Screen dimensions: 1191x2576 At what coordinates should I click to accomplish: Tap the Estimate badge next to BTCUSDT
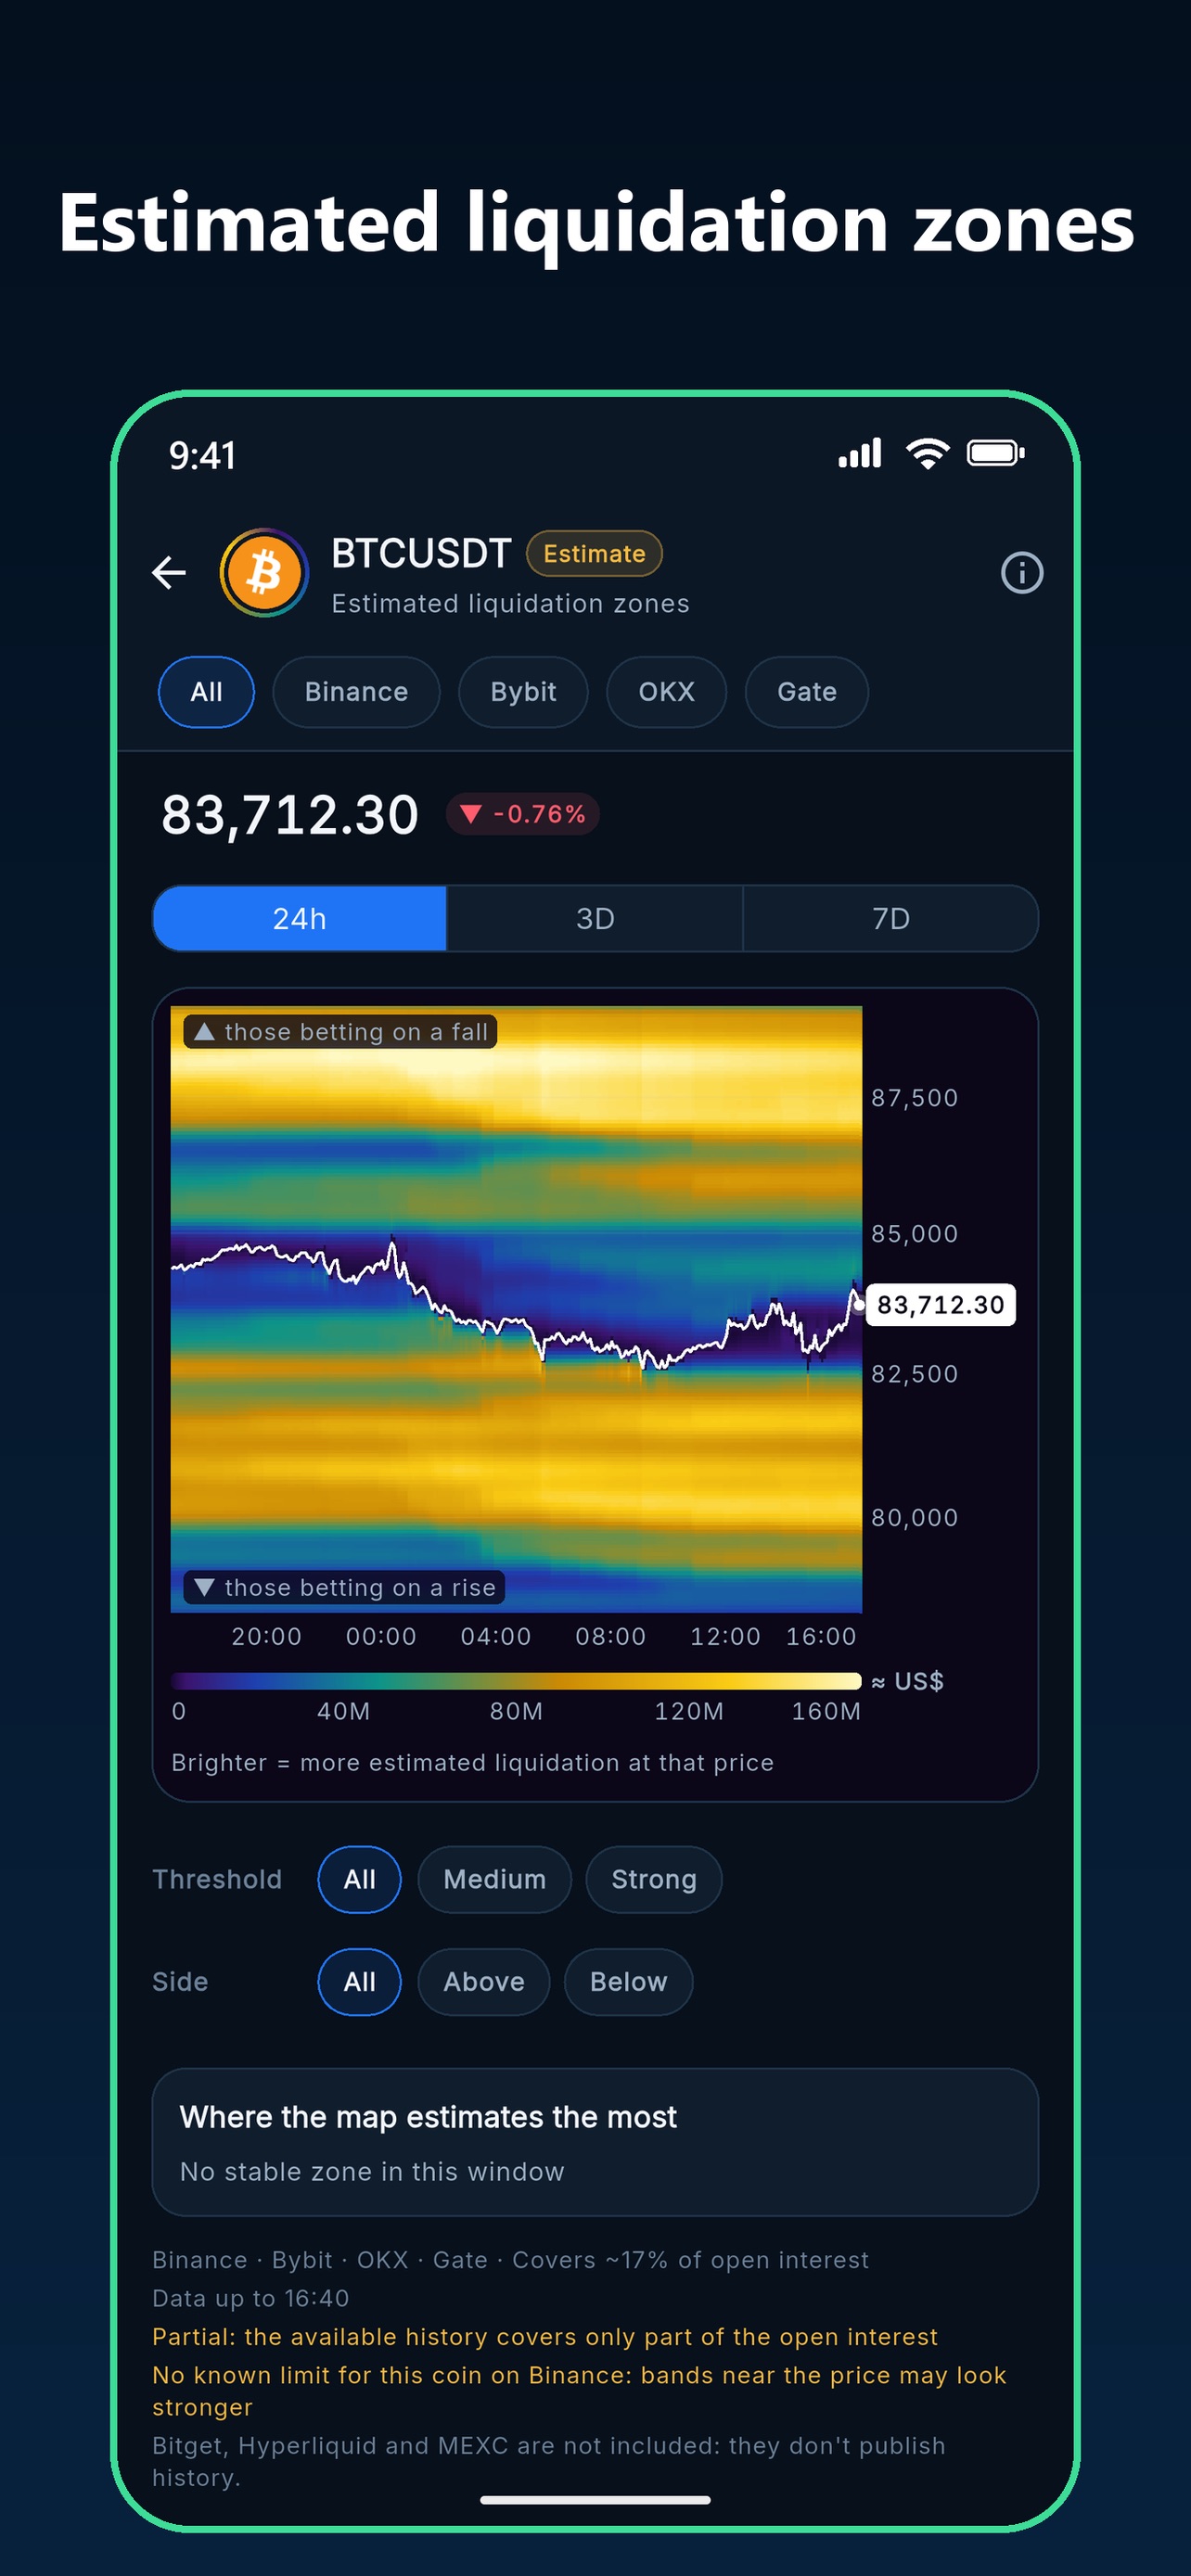click(594, 554)
